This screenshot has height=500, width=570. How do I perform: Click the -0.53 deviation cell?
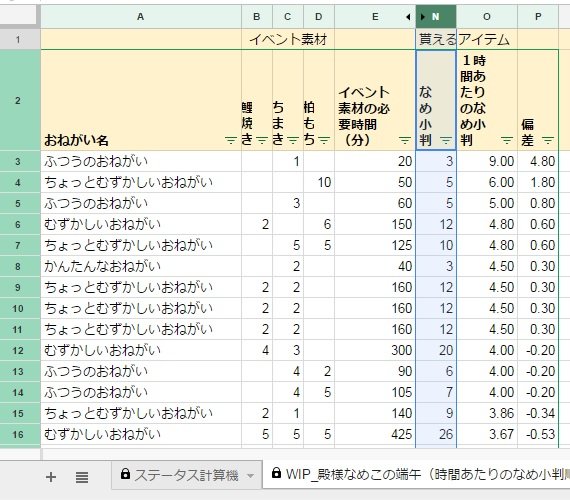[538, 435]
